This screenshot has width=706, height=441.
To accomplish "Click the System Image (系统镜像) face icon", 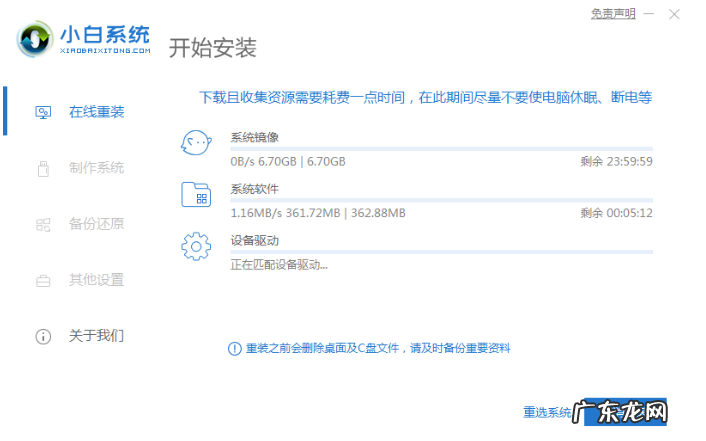I will point(196,143).
